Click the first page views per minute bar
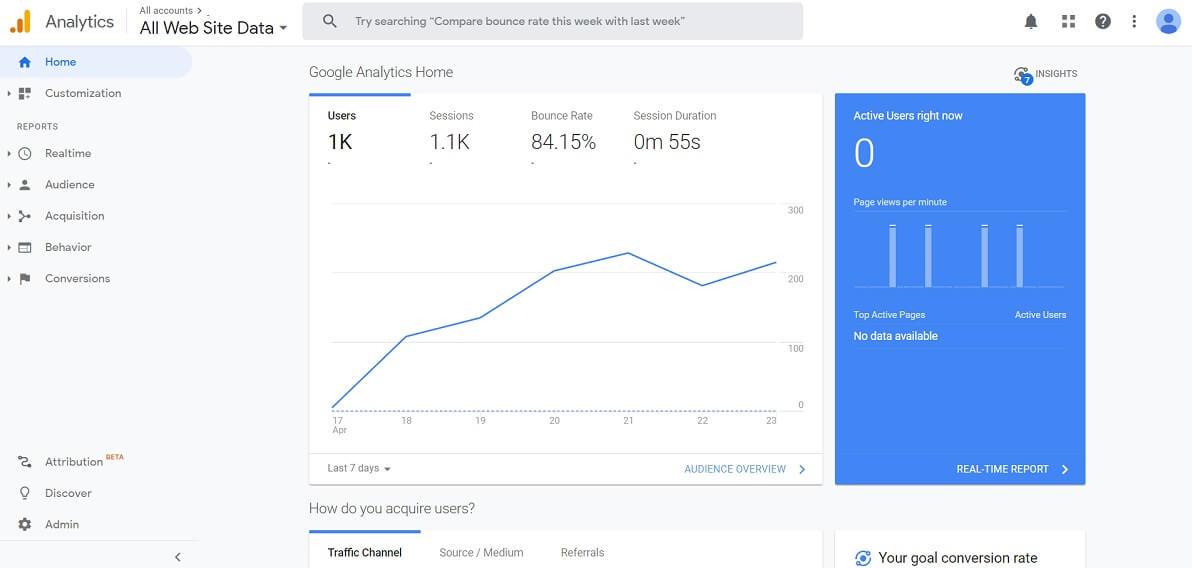 click(892, 255)
